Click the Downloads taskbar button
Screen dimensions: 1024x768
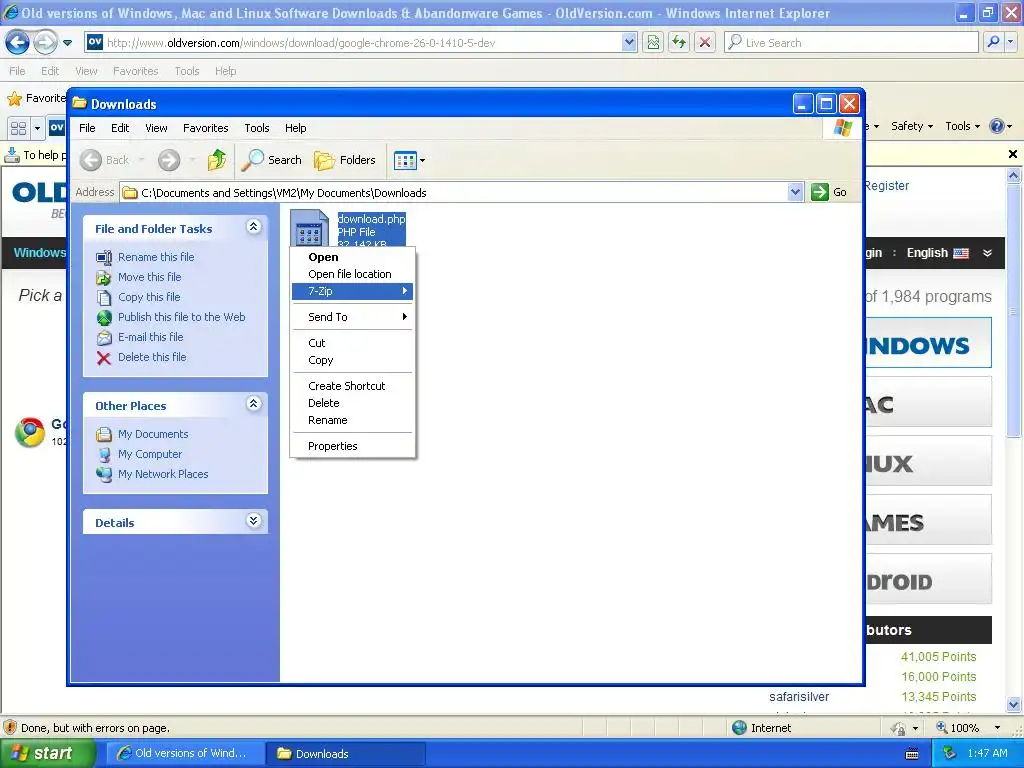coord(346,753)
